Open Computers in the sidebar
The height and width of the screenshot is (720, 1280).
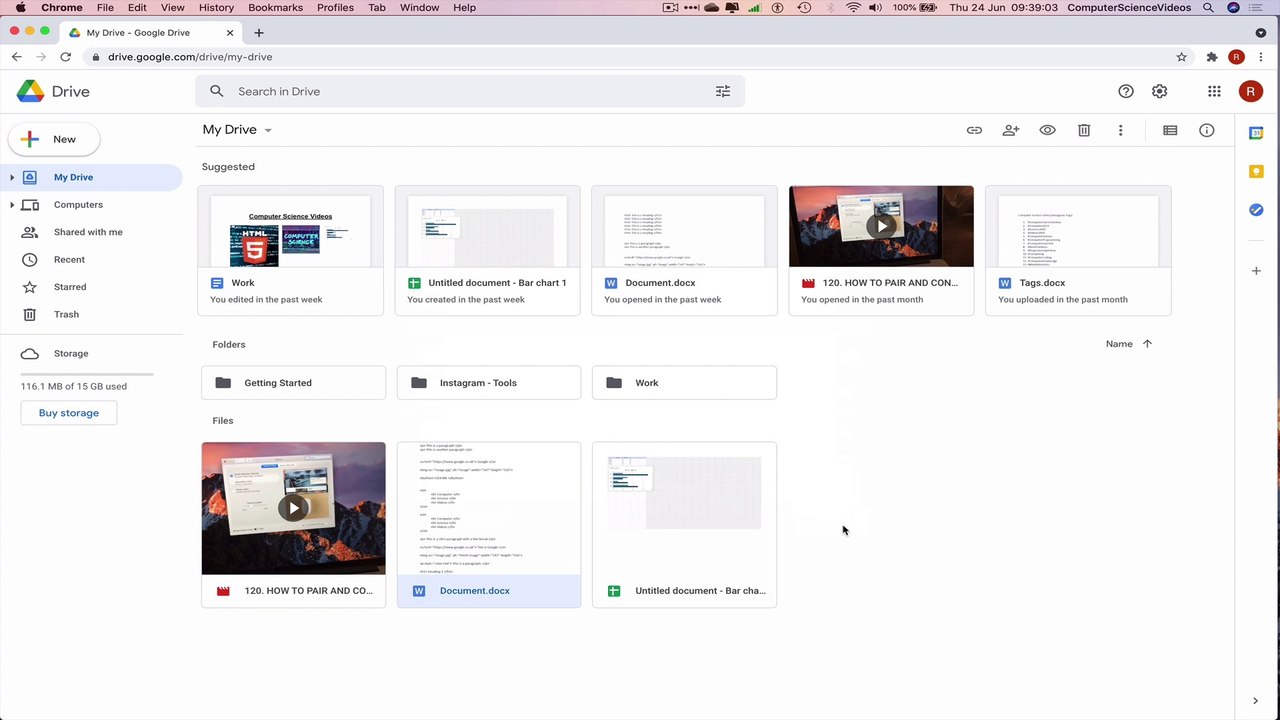(78, 205)
